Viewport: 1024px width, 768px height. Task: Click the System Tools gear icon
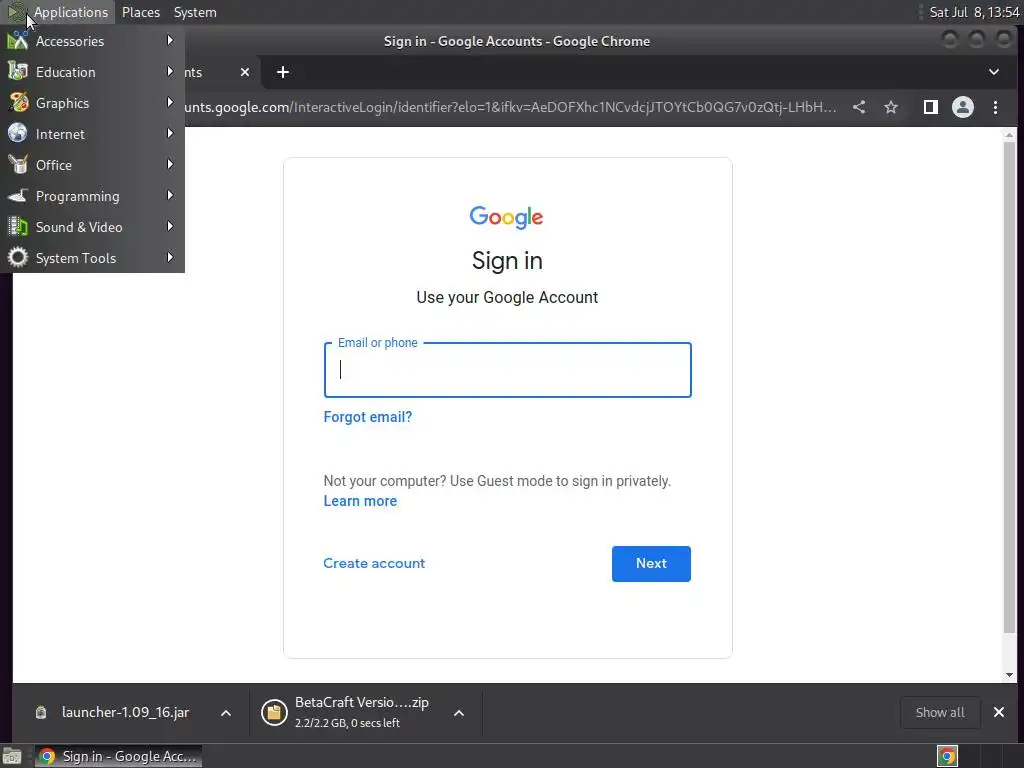(18, 257)
